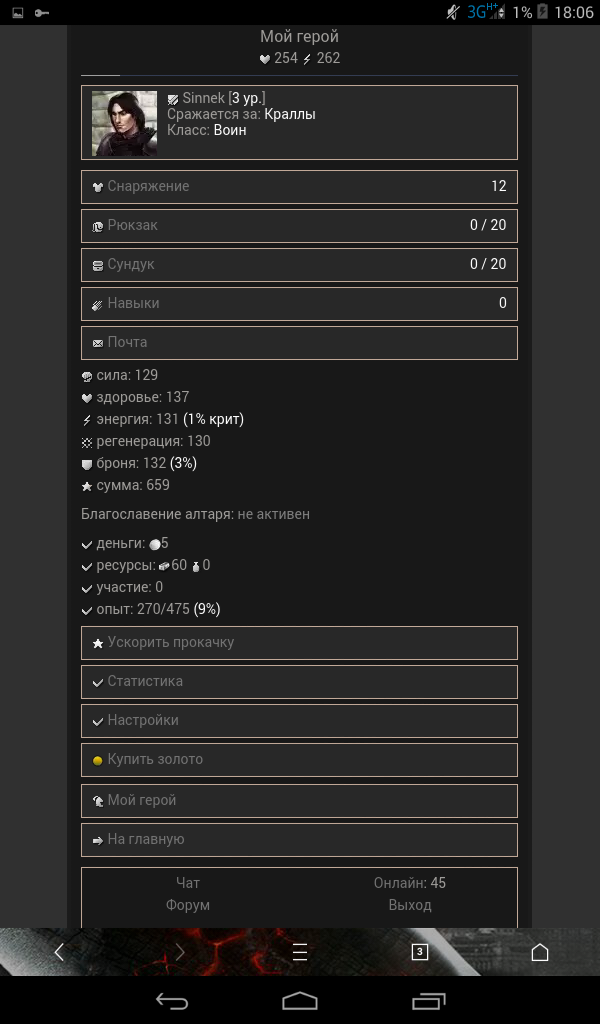Tap the Android back navigation button
Image resolution: width=600 pixels, height=1024 pixels.
click(172, 1000)
